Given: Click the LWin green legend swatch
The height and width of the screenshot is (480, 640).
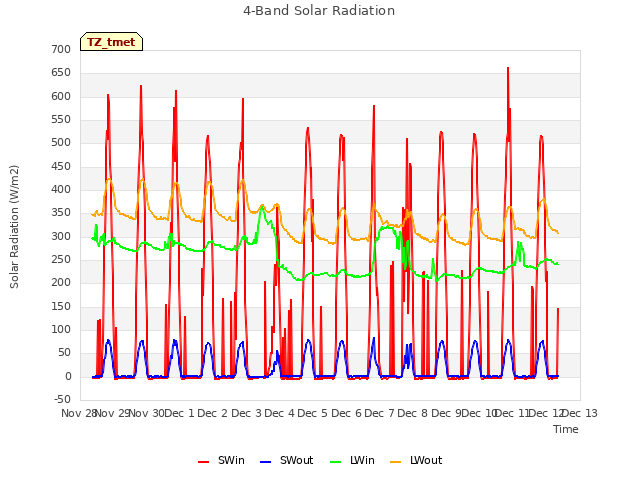Looking at the screenshot, I should 335,462.
